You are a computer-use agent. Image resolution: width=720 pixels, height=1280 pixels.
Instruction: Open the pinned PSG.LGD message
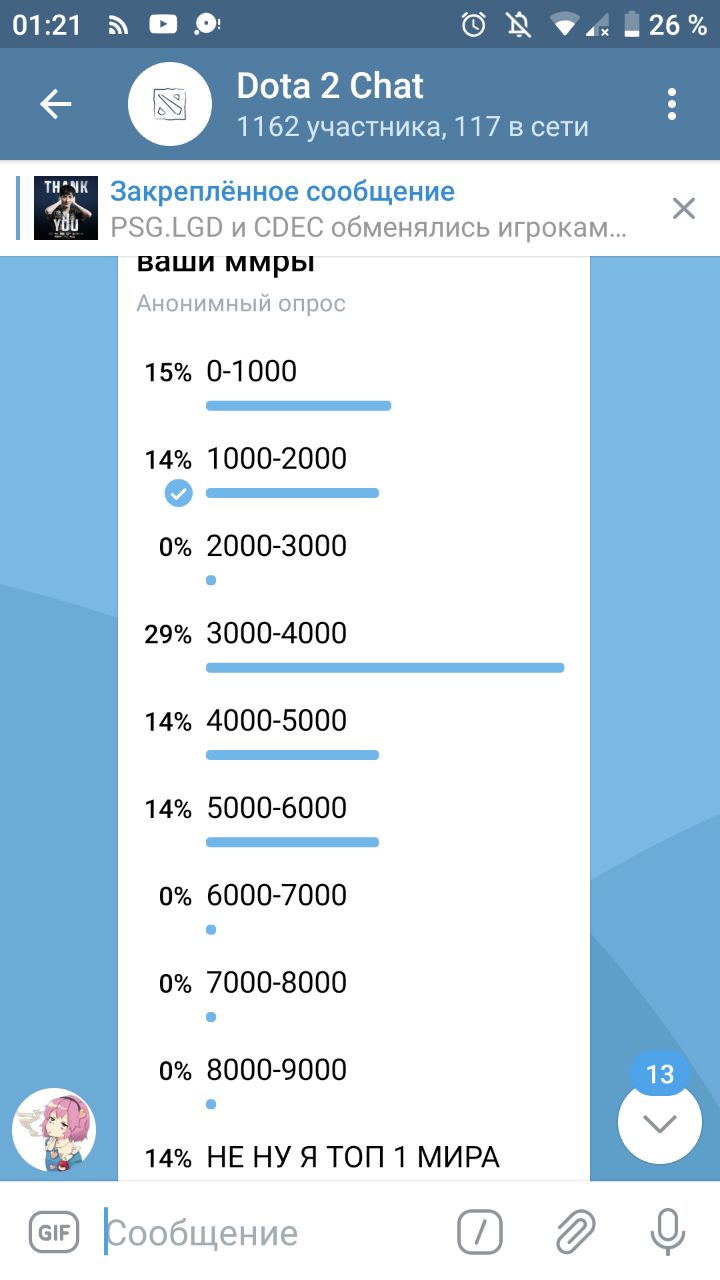[x=370, y=209]
